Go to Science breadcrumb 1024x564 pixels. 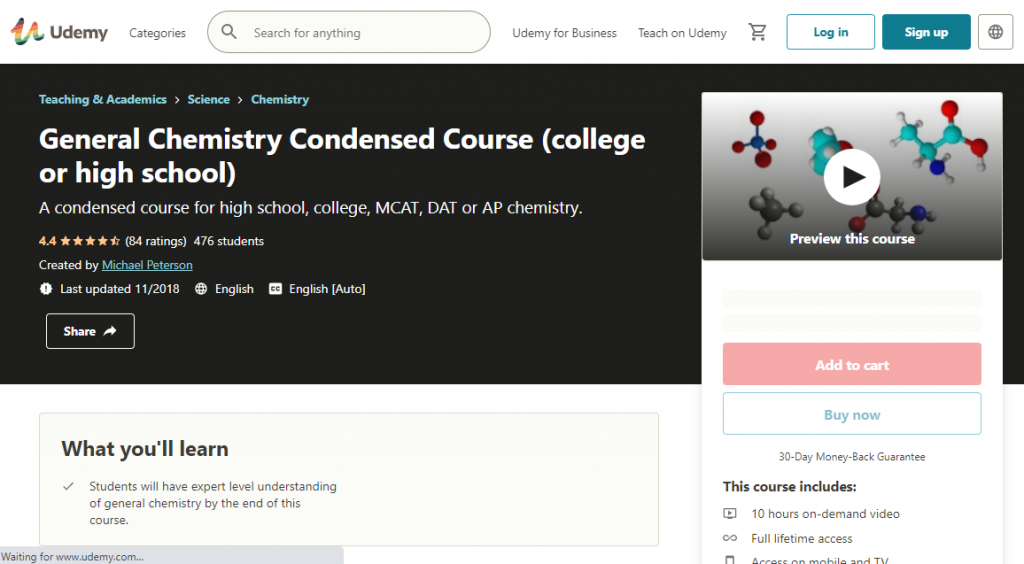[208, 100]
